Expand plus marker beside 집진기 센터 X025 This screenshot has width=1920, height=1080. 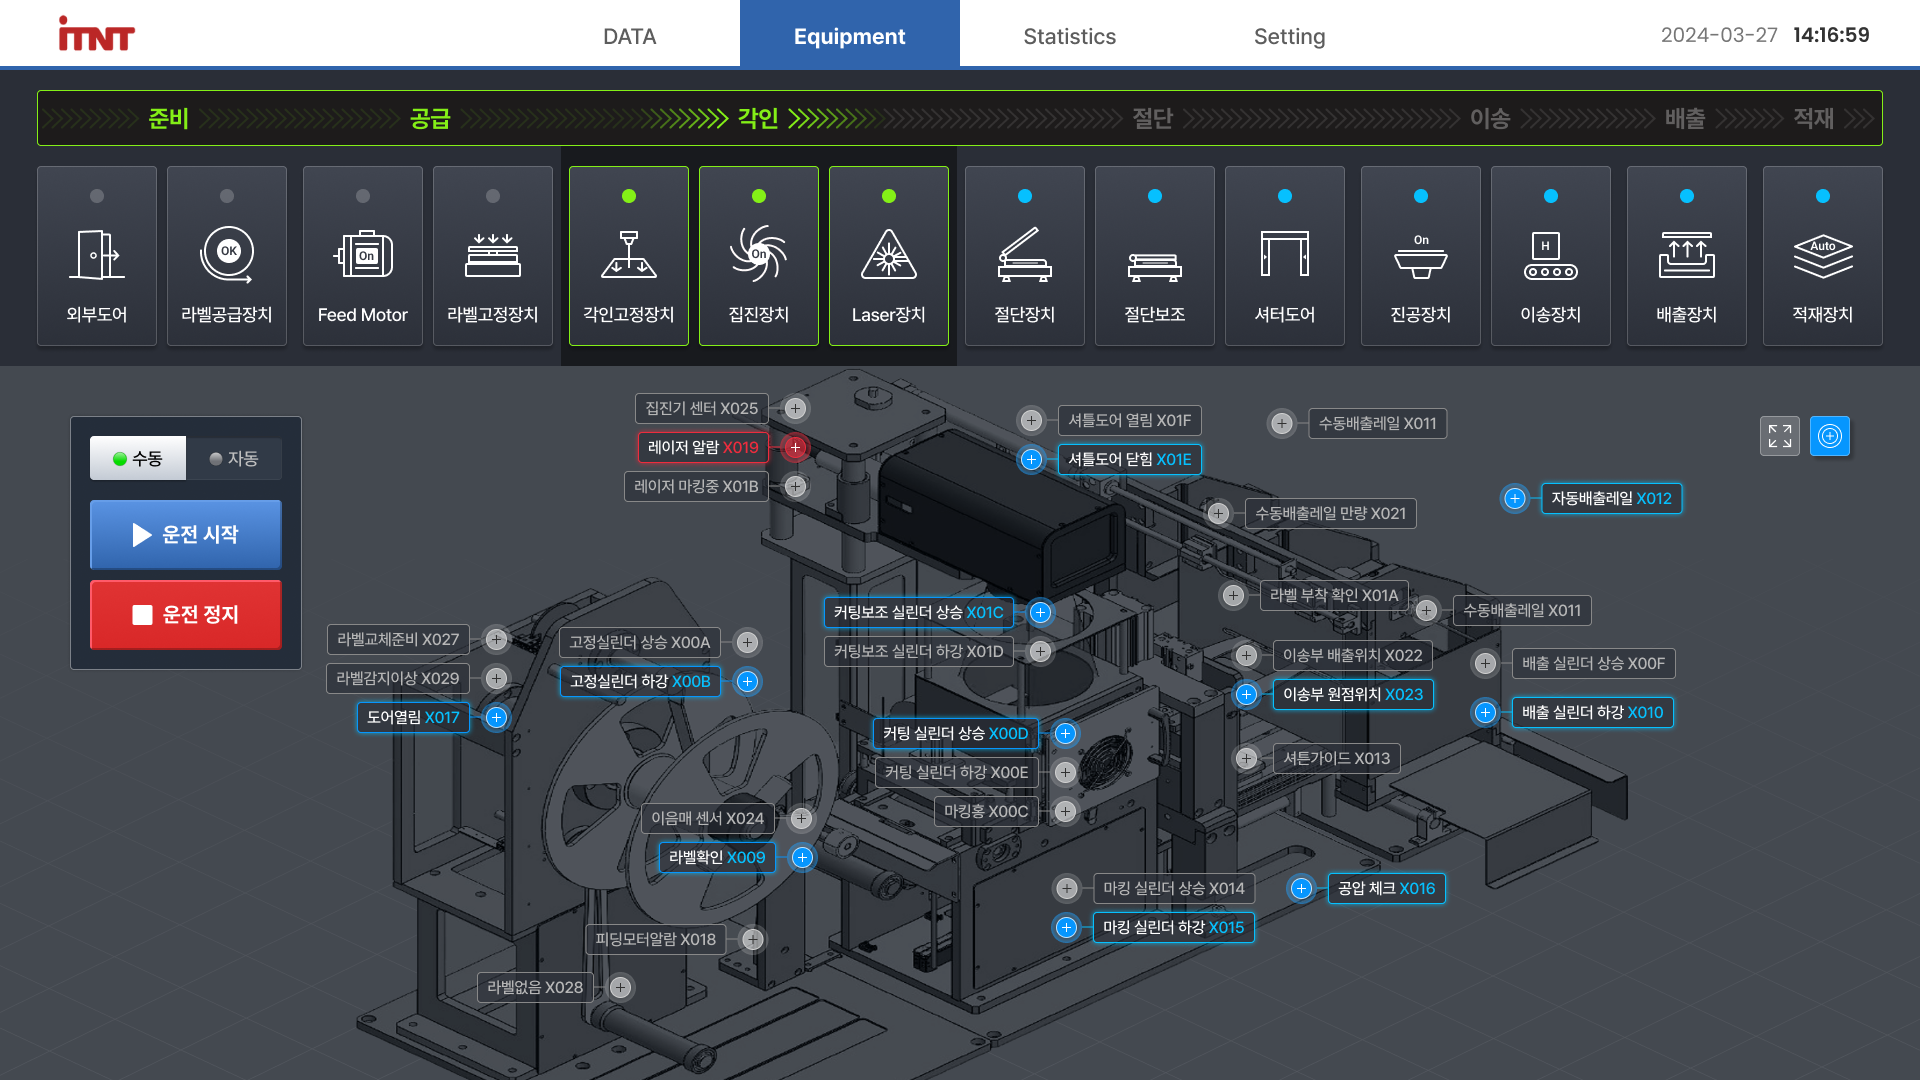795,408
